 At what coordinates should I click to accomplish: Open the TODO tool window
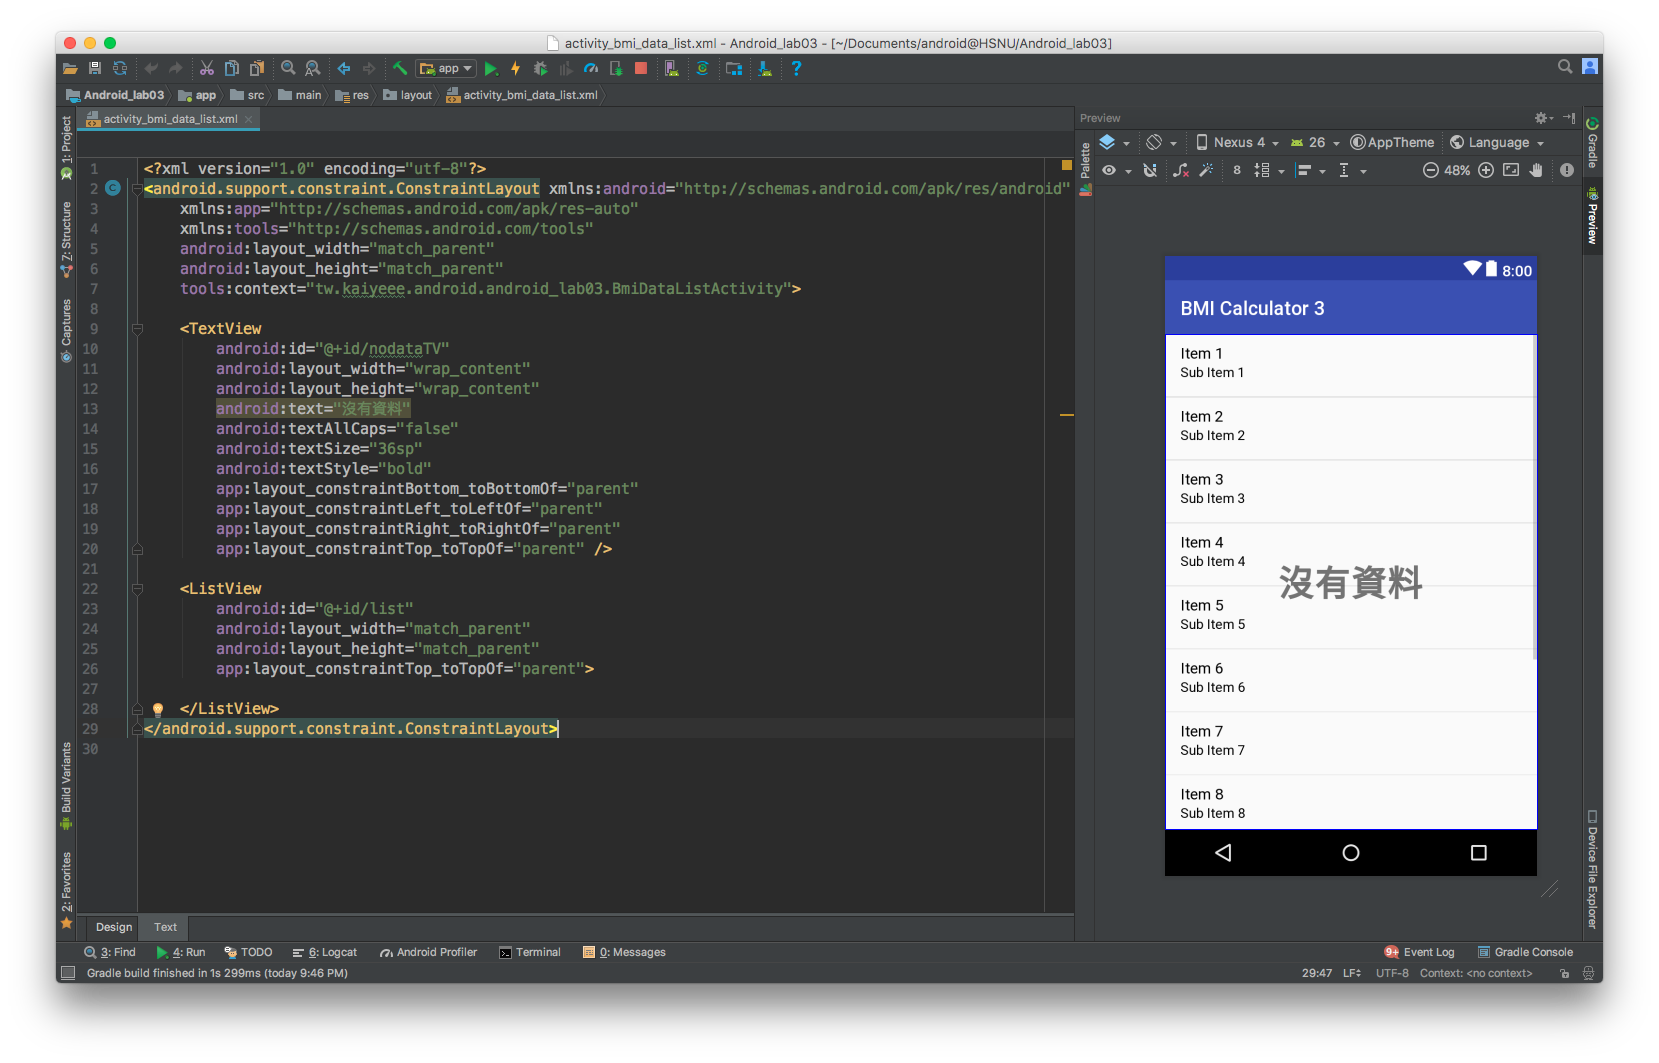tap(248, 952)
